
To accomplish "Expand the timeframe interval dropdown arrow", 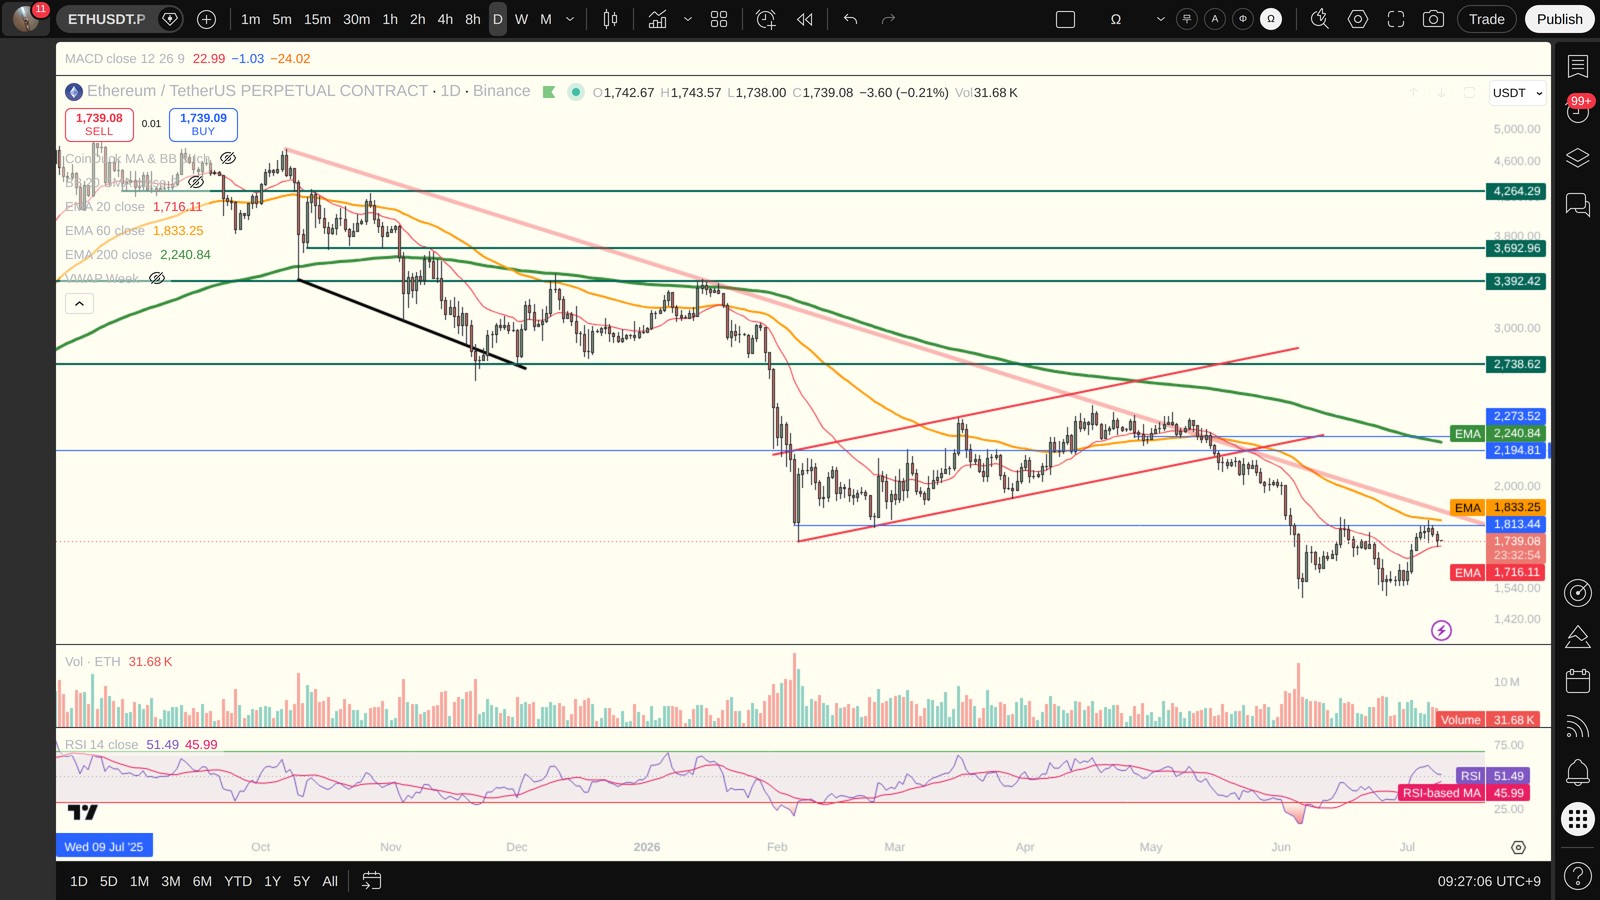I will point(570,19).
